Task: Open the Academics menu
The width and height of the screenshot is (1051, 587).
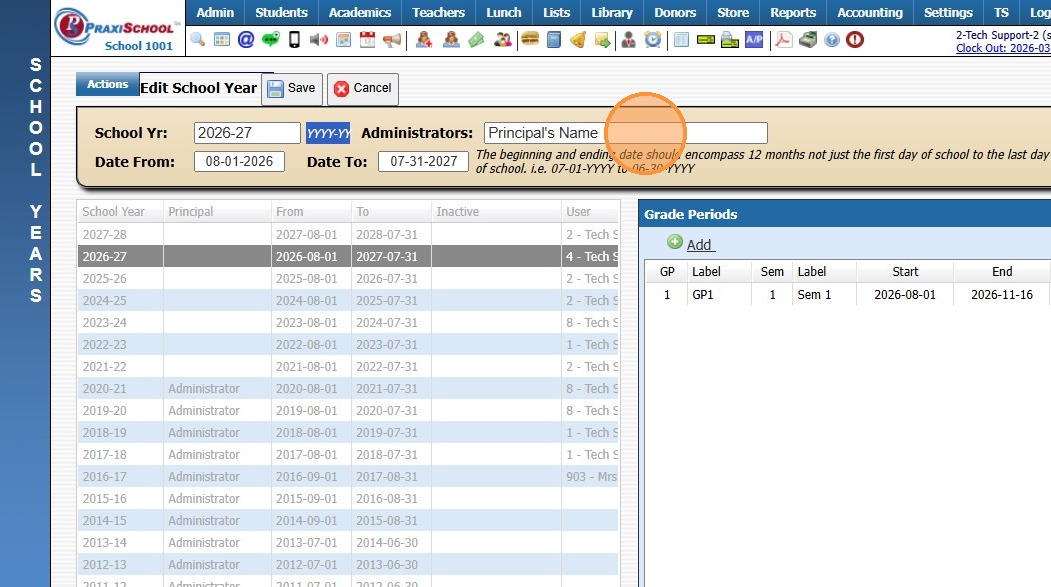Action: [360, 13]
